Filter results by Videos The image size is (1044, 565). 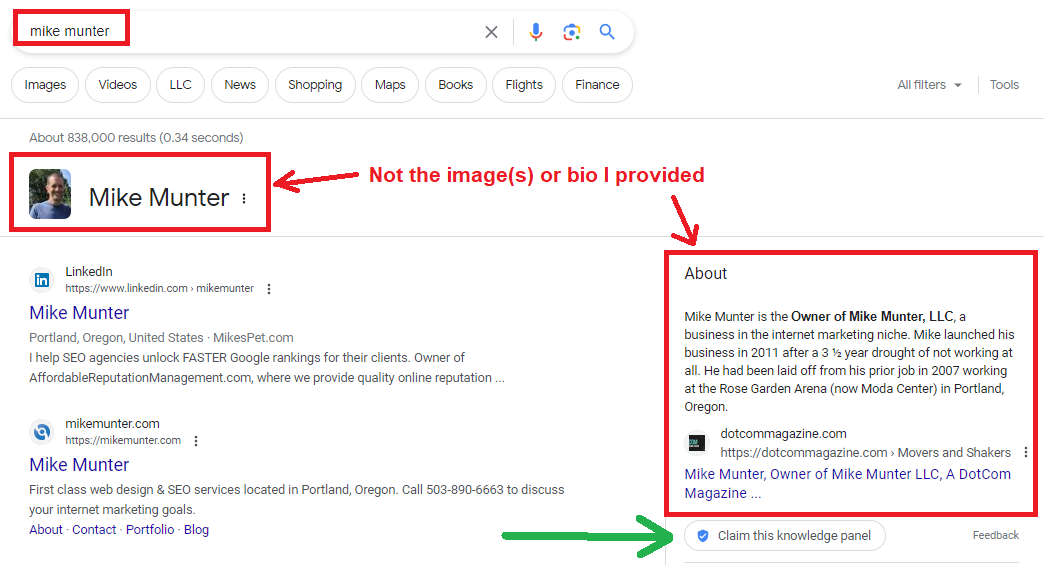(118, 85)
